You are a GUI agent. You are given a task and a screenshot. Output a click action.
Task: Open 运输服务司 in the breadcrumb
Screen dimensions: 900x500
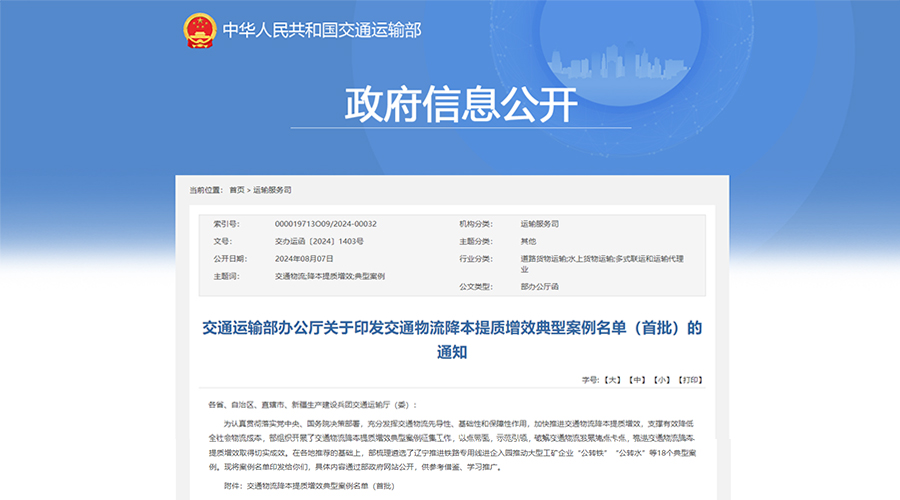272,190
